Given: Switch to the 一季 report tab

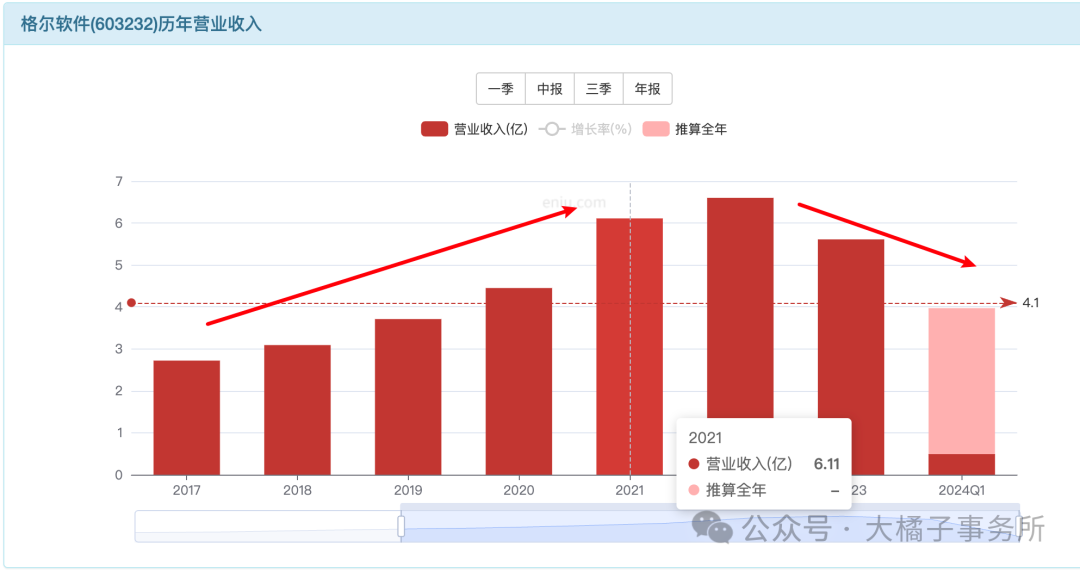Looking at the screenshot, I should (x=501, y=89).
